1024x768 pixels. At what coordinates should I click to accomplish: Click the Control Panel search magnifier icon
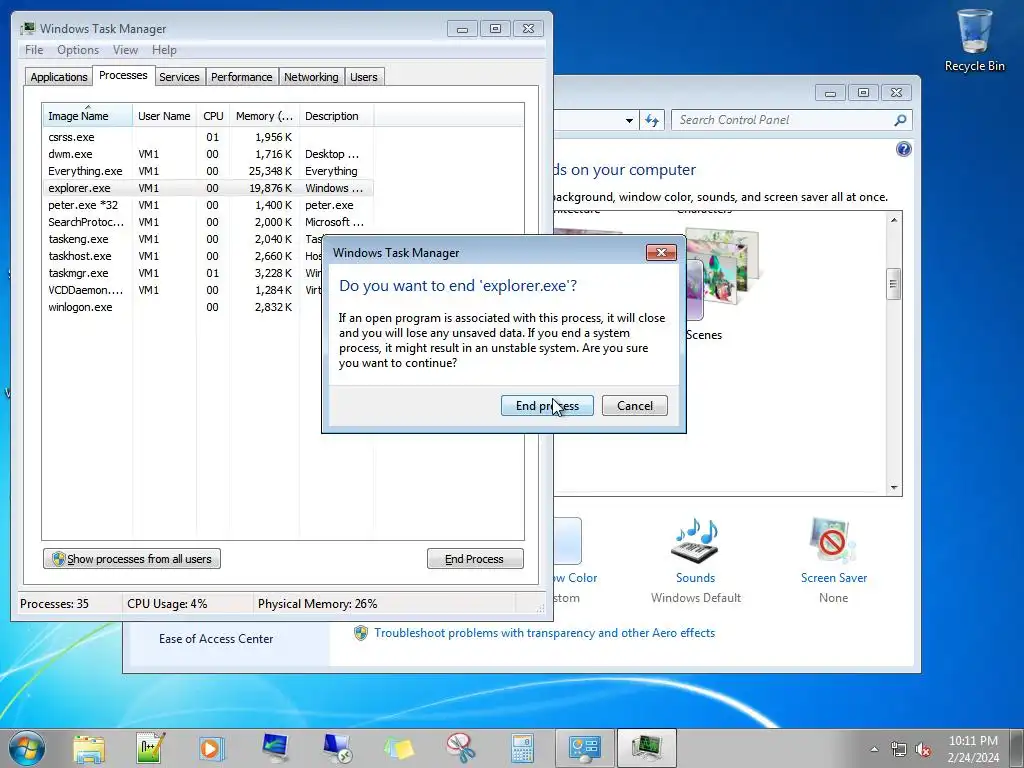tap(901, 120)
